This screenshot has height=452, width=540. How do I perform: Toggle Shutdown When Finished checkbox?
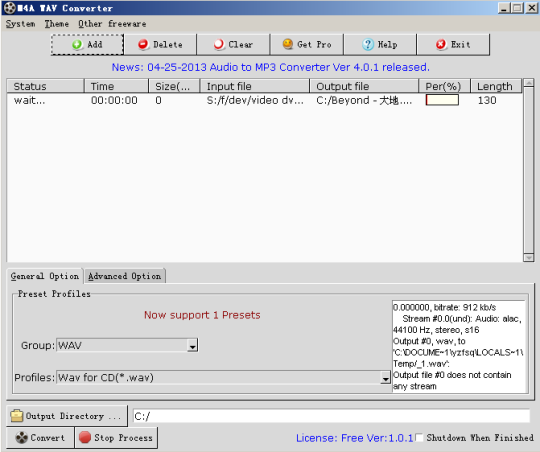coord(419,437)
